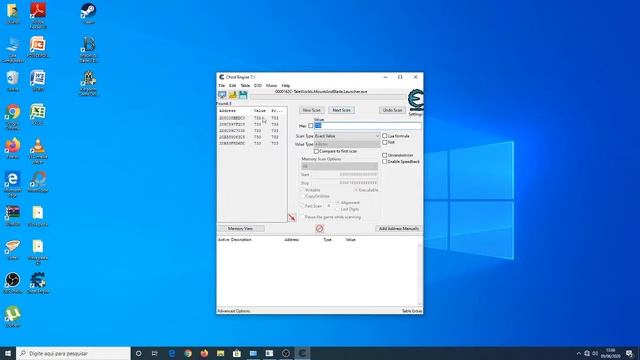Open the Help menu
640x360 pixels.
[286, 86]
